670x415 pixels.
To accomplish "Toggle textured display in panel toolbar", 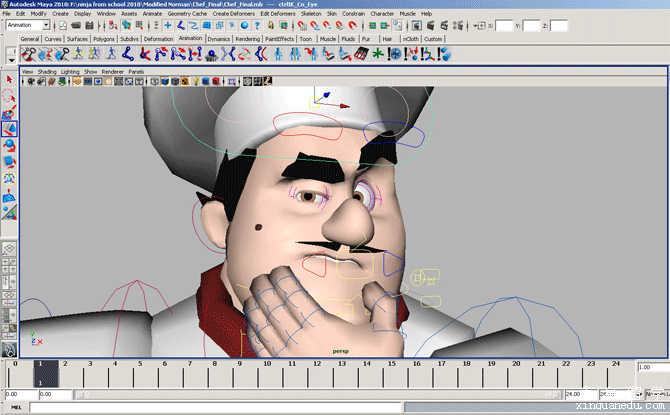I will tap(185, 81).
